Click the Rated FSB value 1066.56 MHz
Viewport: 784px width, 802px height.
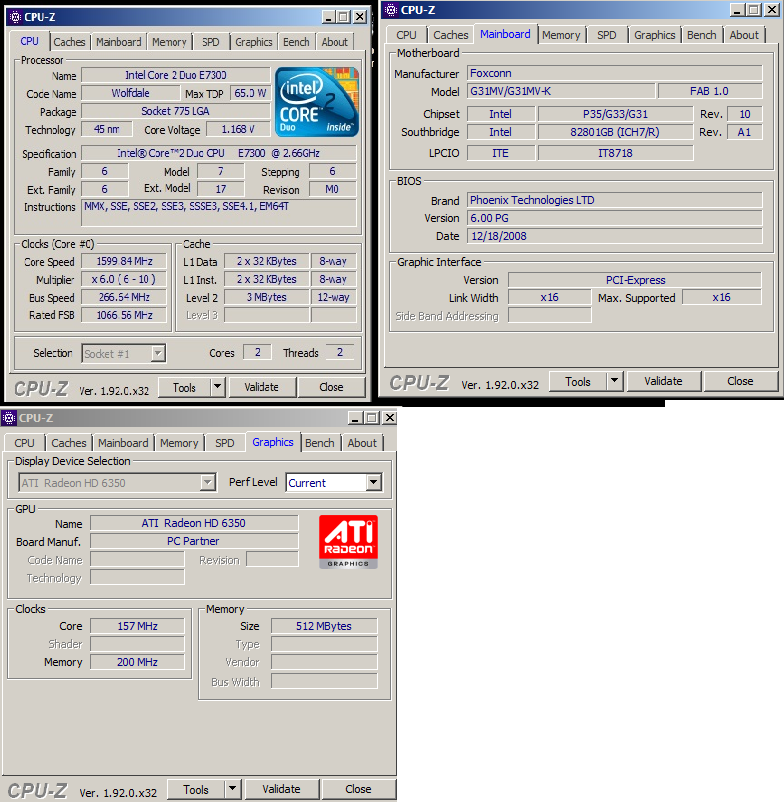tap(124, 315)
